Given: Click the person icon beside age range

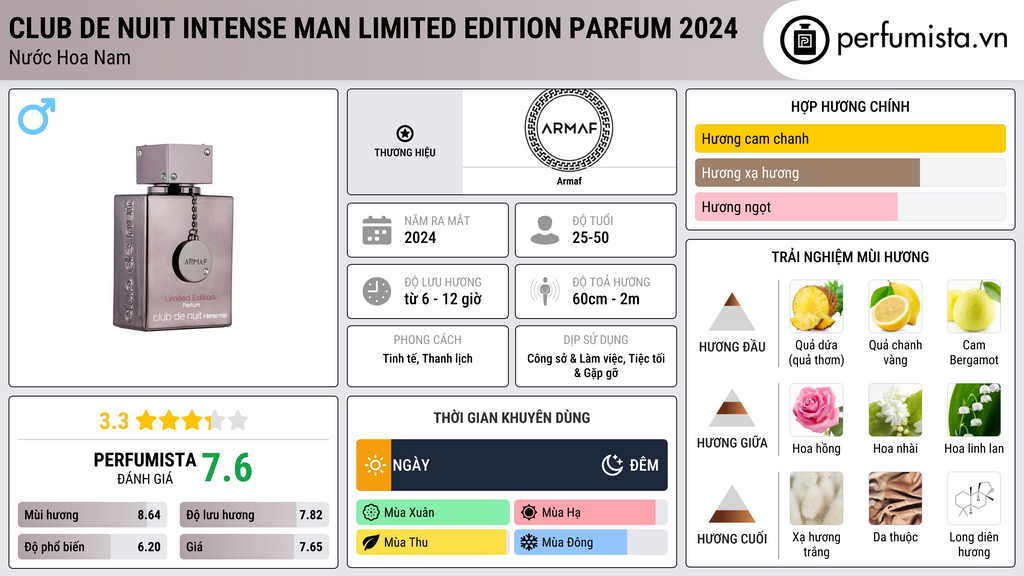Looking at the screenshot, I should coord(545,230).
